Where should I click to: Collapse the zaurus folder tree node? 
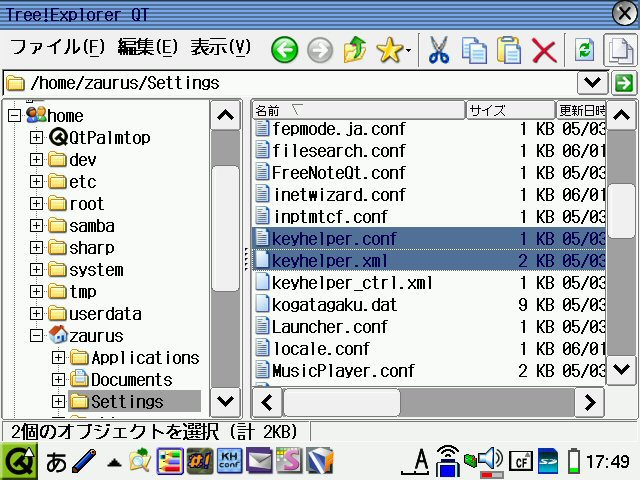pyautogui.click(x=37, y=336)
